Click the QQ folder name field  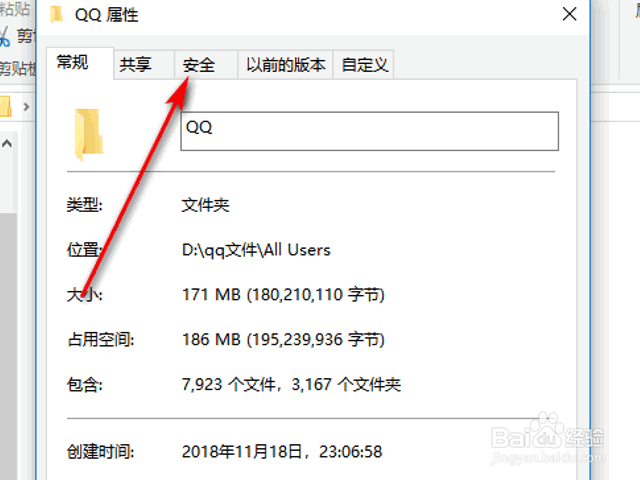[x=369, y=131]
